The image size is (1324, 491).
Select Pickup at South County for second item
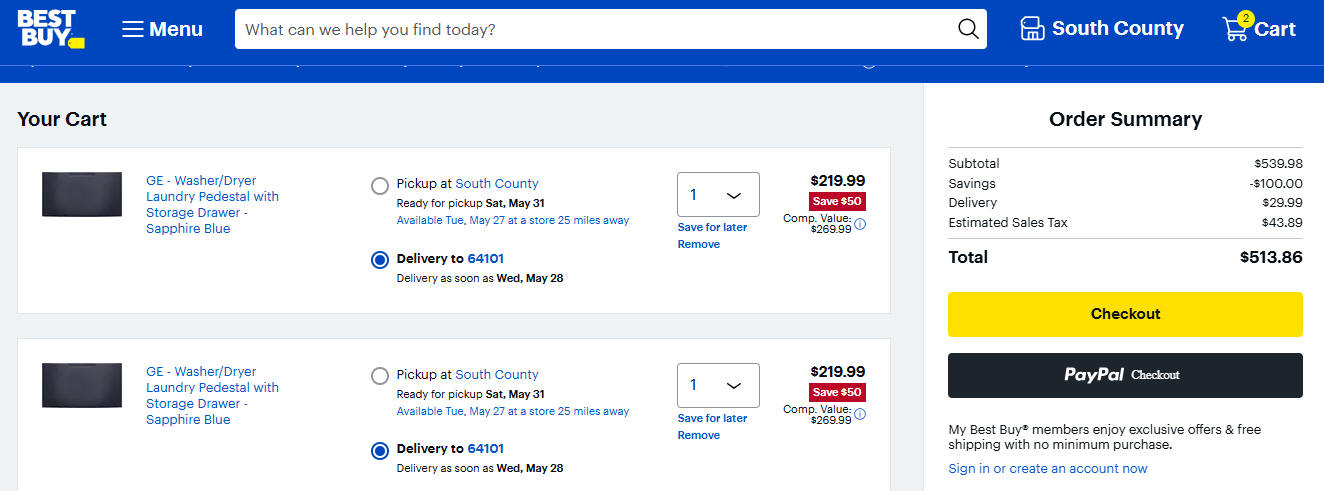[x=380, y=376]
